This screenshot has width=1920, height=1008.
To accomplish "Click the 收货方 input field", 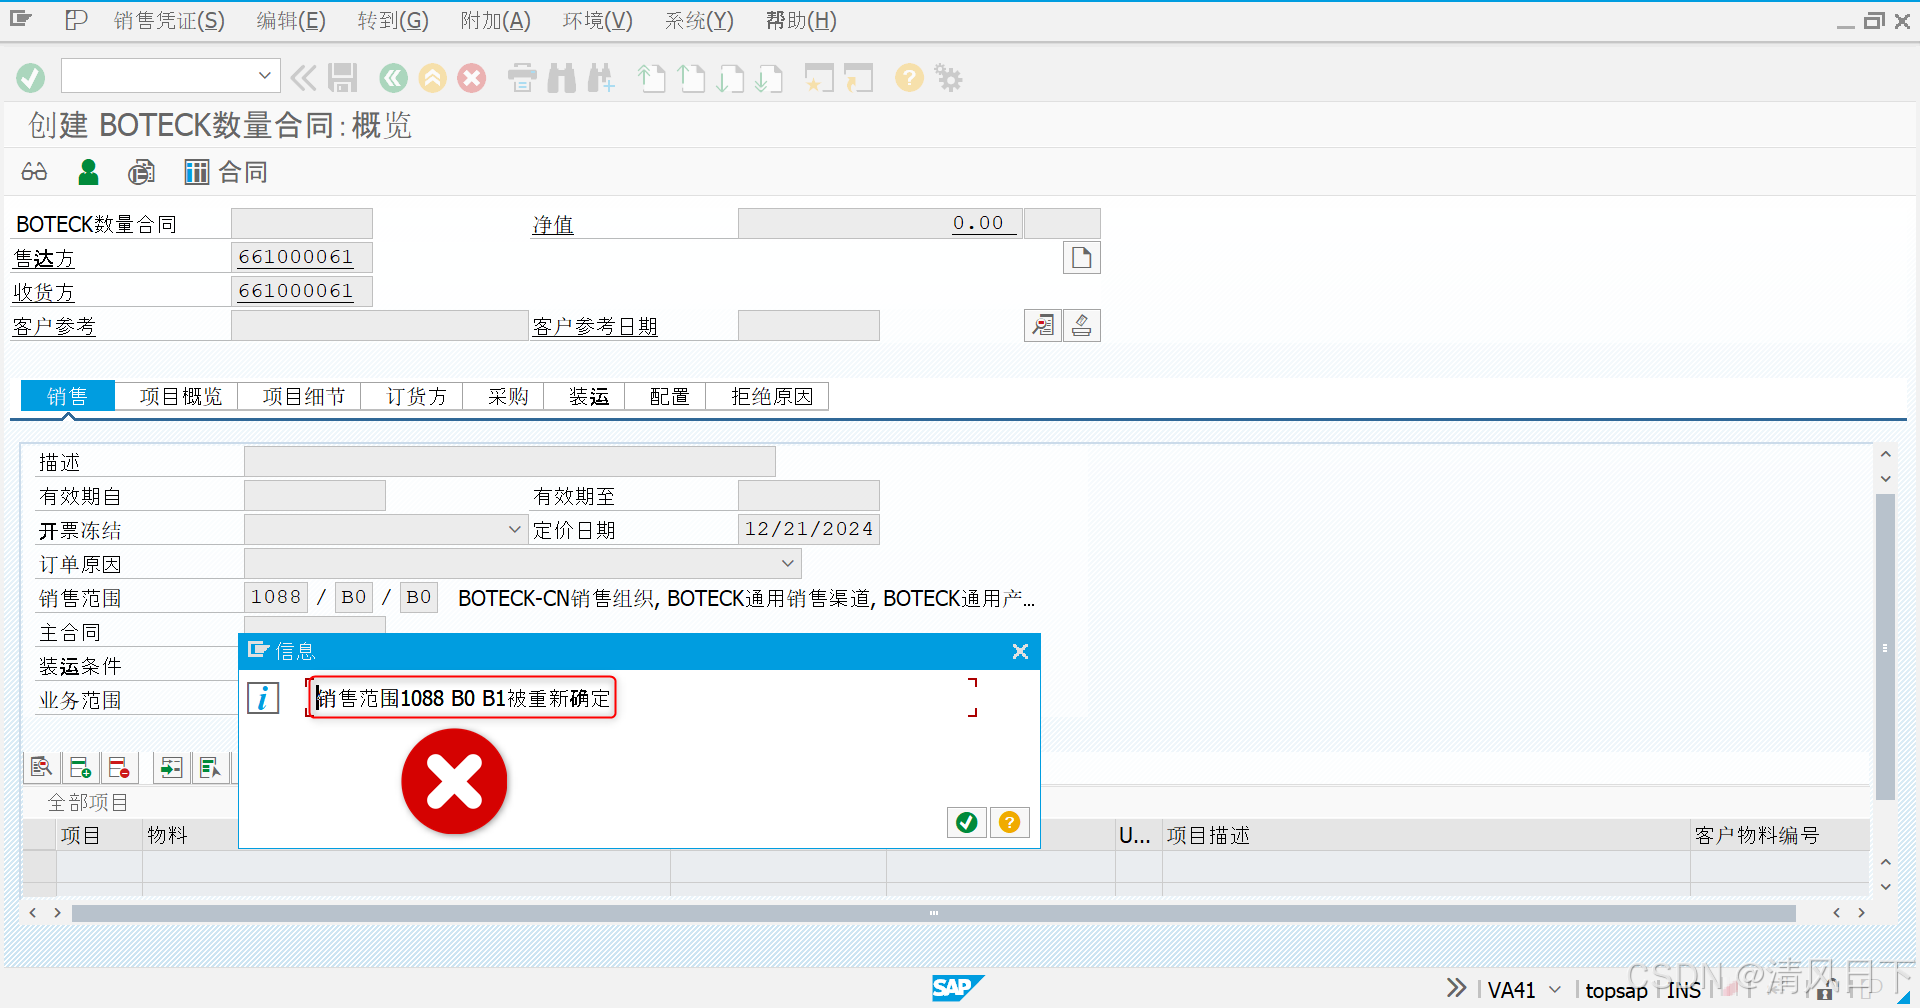I will coord(302,291).
